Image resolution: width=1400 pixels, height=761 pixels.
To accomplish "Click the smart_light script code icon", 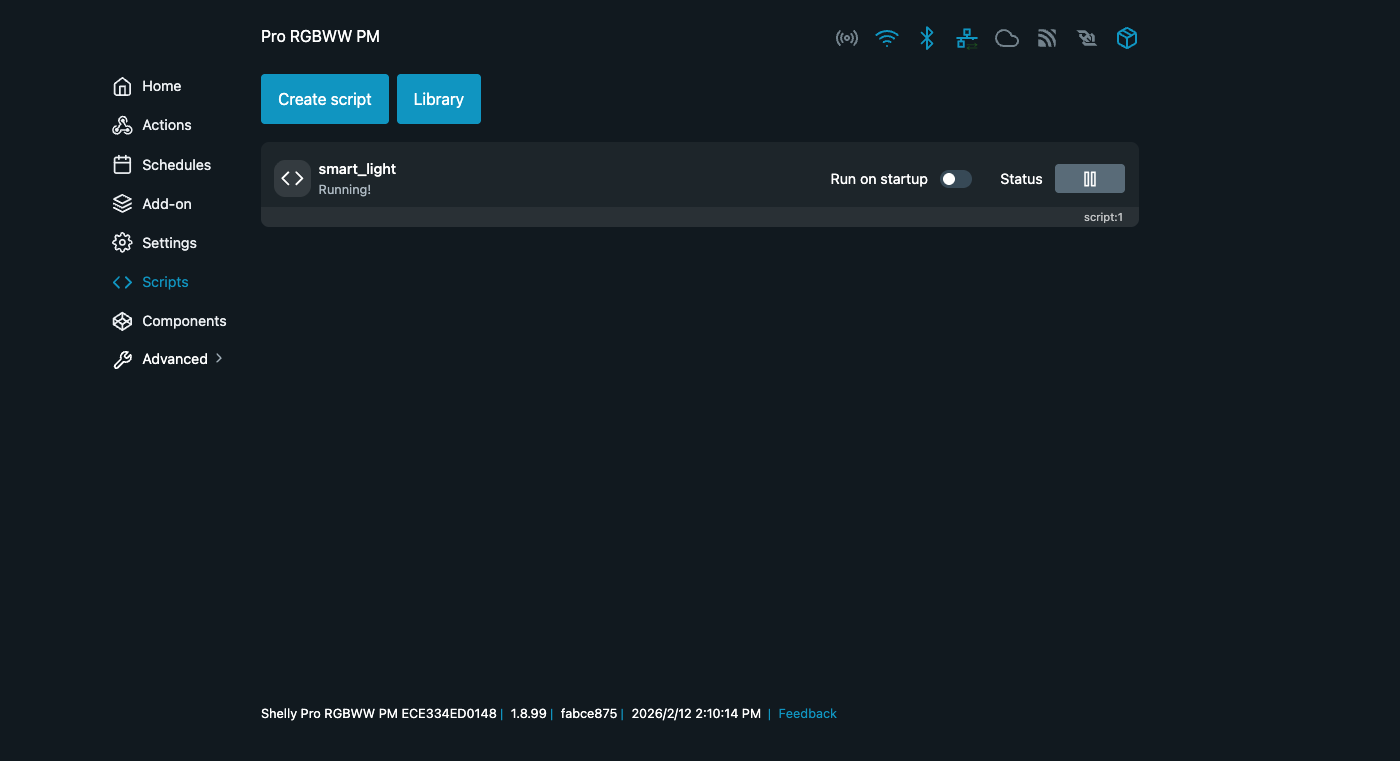I will (x=292, y=179).
